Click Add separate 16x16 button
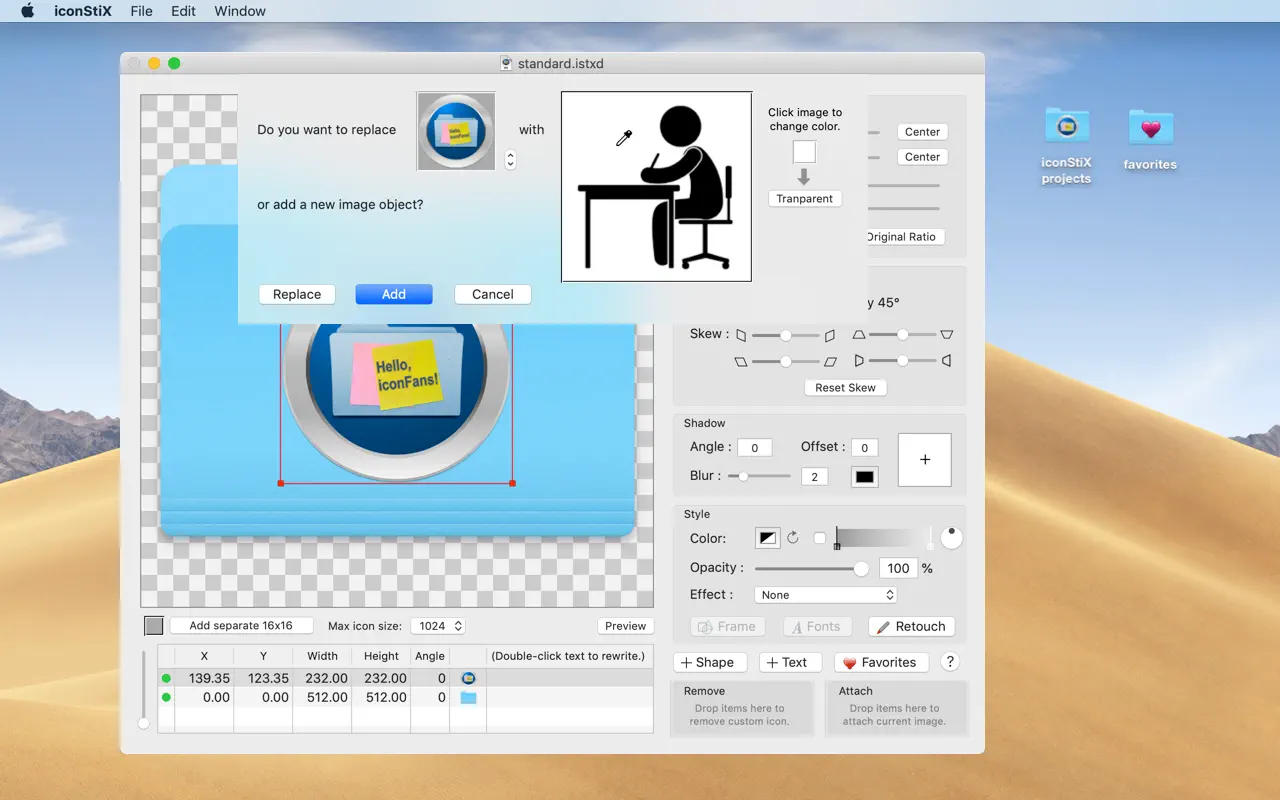Viewport: 1280px width, 800px height. pos(241,626)
